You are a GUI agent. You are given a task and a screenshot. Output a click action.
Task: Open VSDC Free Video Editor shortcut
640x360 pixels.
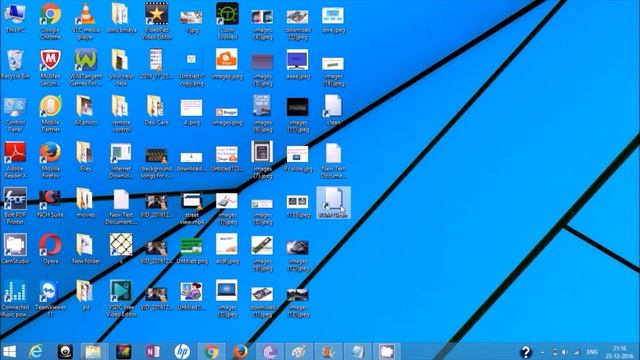(x=121, y=299)
